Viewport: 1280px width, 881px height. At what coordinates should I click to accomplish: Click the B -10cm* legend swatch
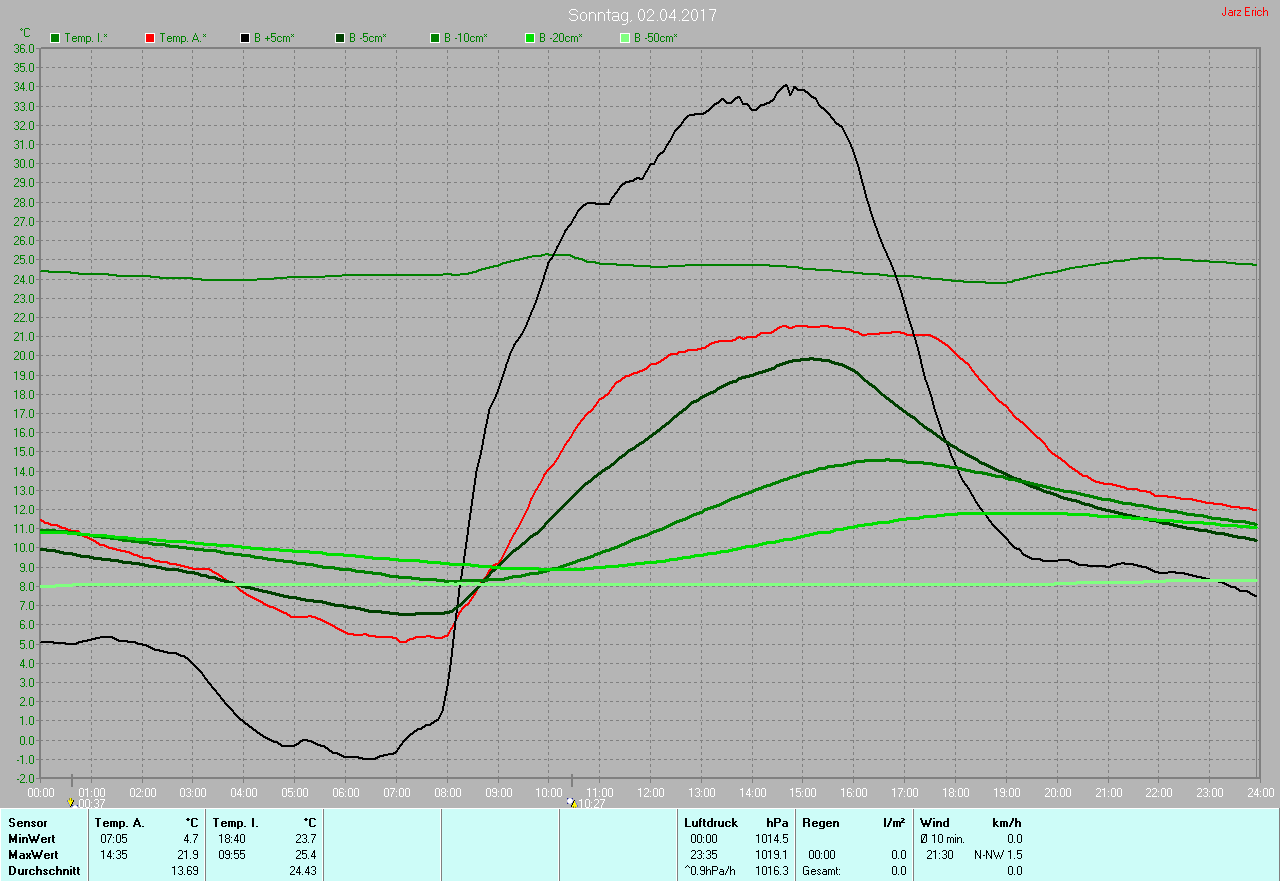click(x=435, y=38)
